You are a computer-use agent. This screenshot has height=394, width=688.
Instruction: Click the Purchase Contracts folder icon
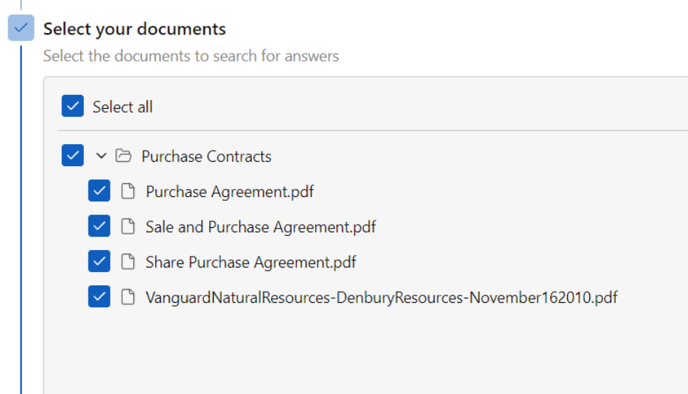pos(123,156)
